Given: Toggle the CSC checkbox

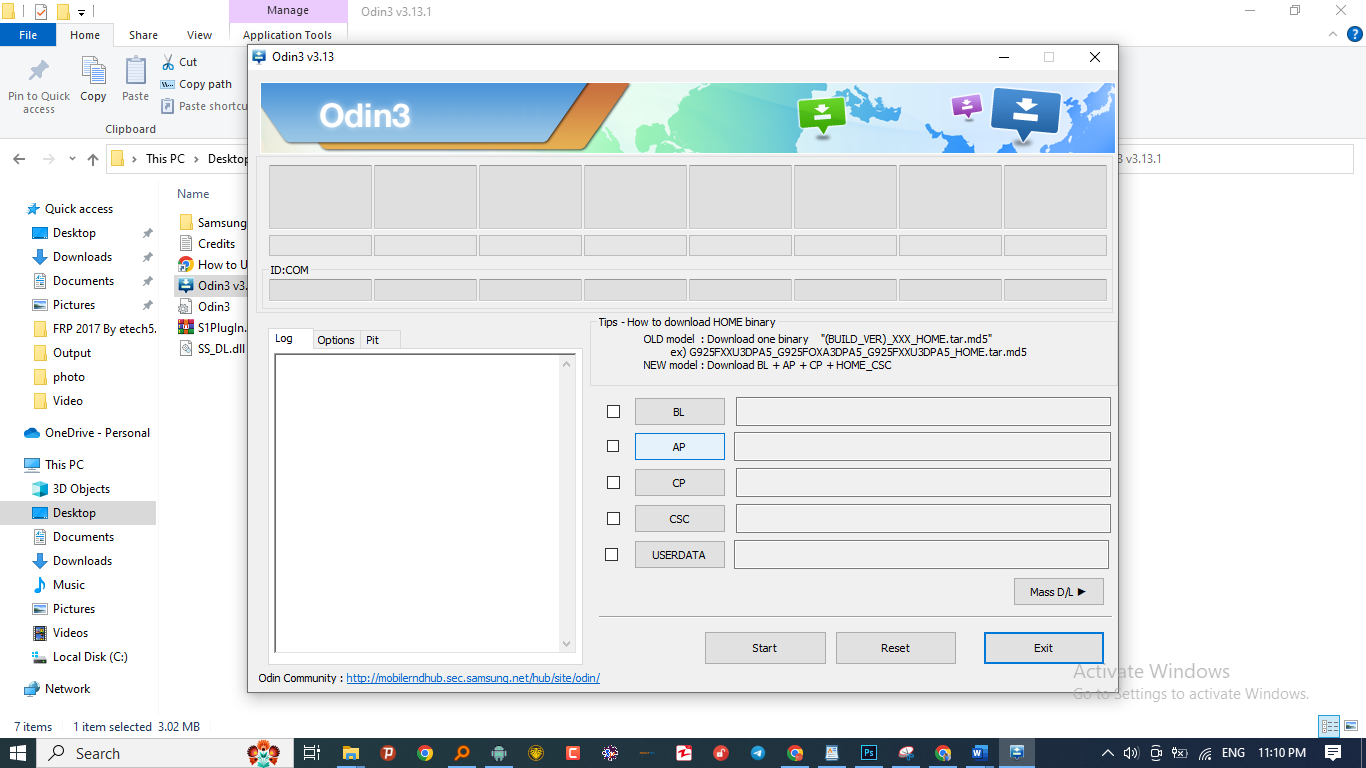Looking at the screenshot, I should [x=613, y=519].
